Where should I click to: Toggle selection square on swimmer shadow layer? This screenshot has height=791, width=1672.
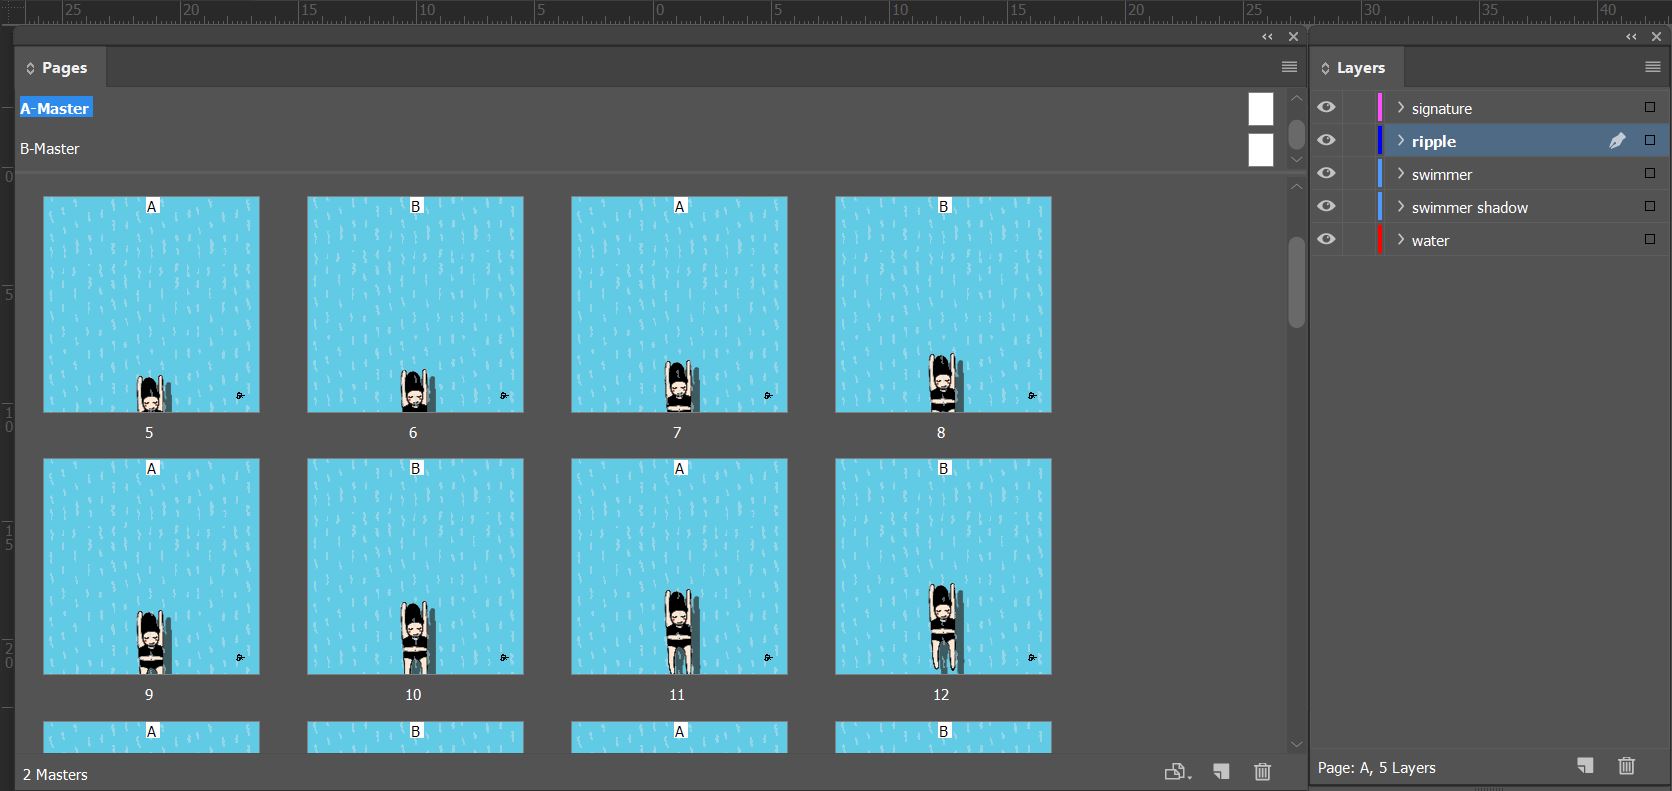tap(1650, 206)
